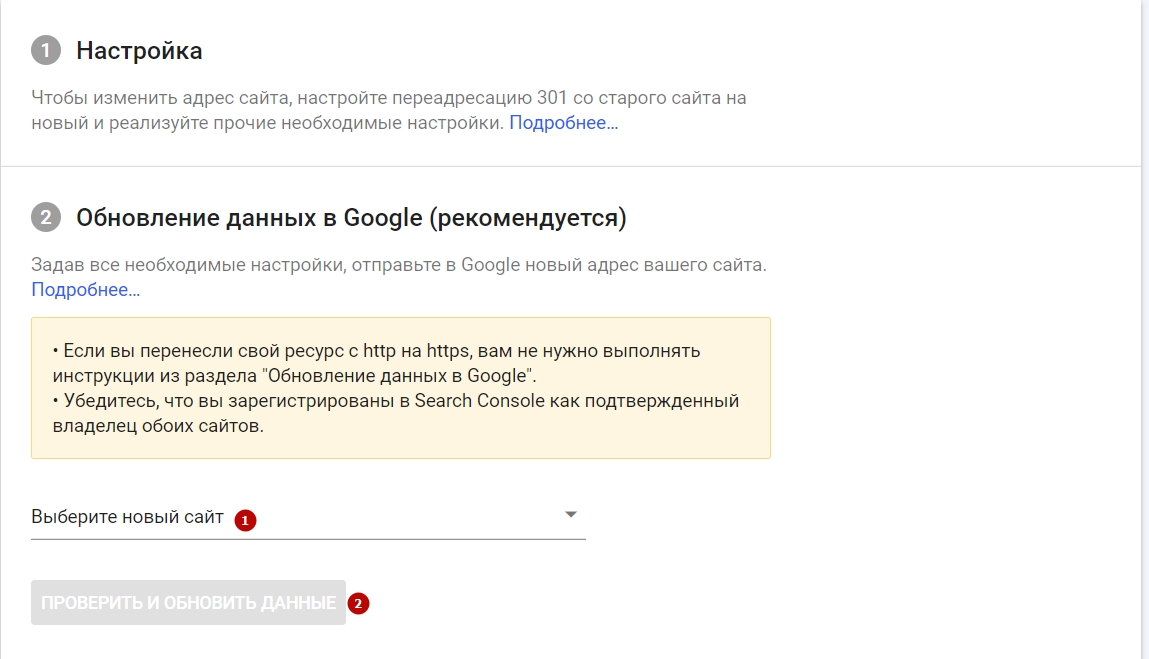Click red badge 2 beside the button

point(358,603)
